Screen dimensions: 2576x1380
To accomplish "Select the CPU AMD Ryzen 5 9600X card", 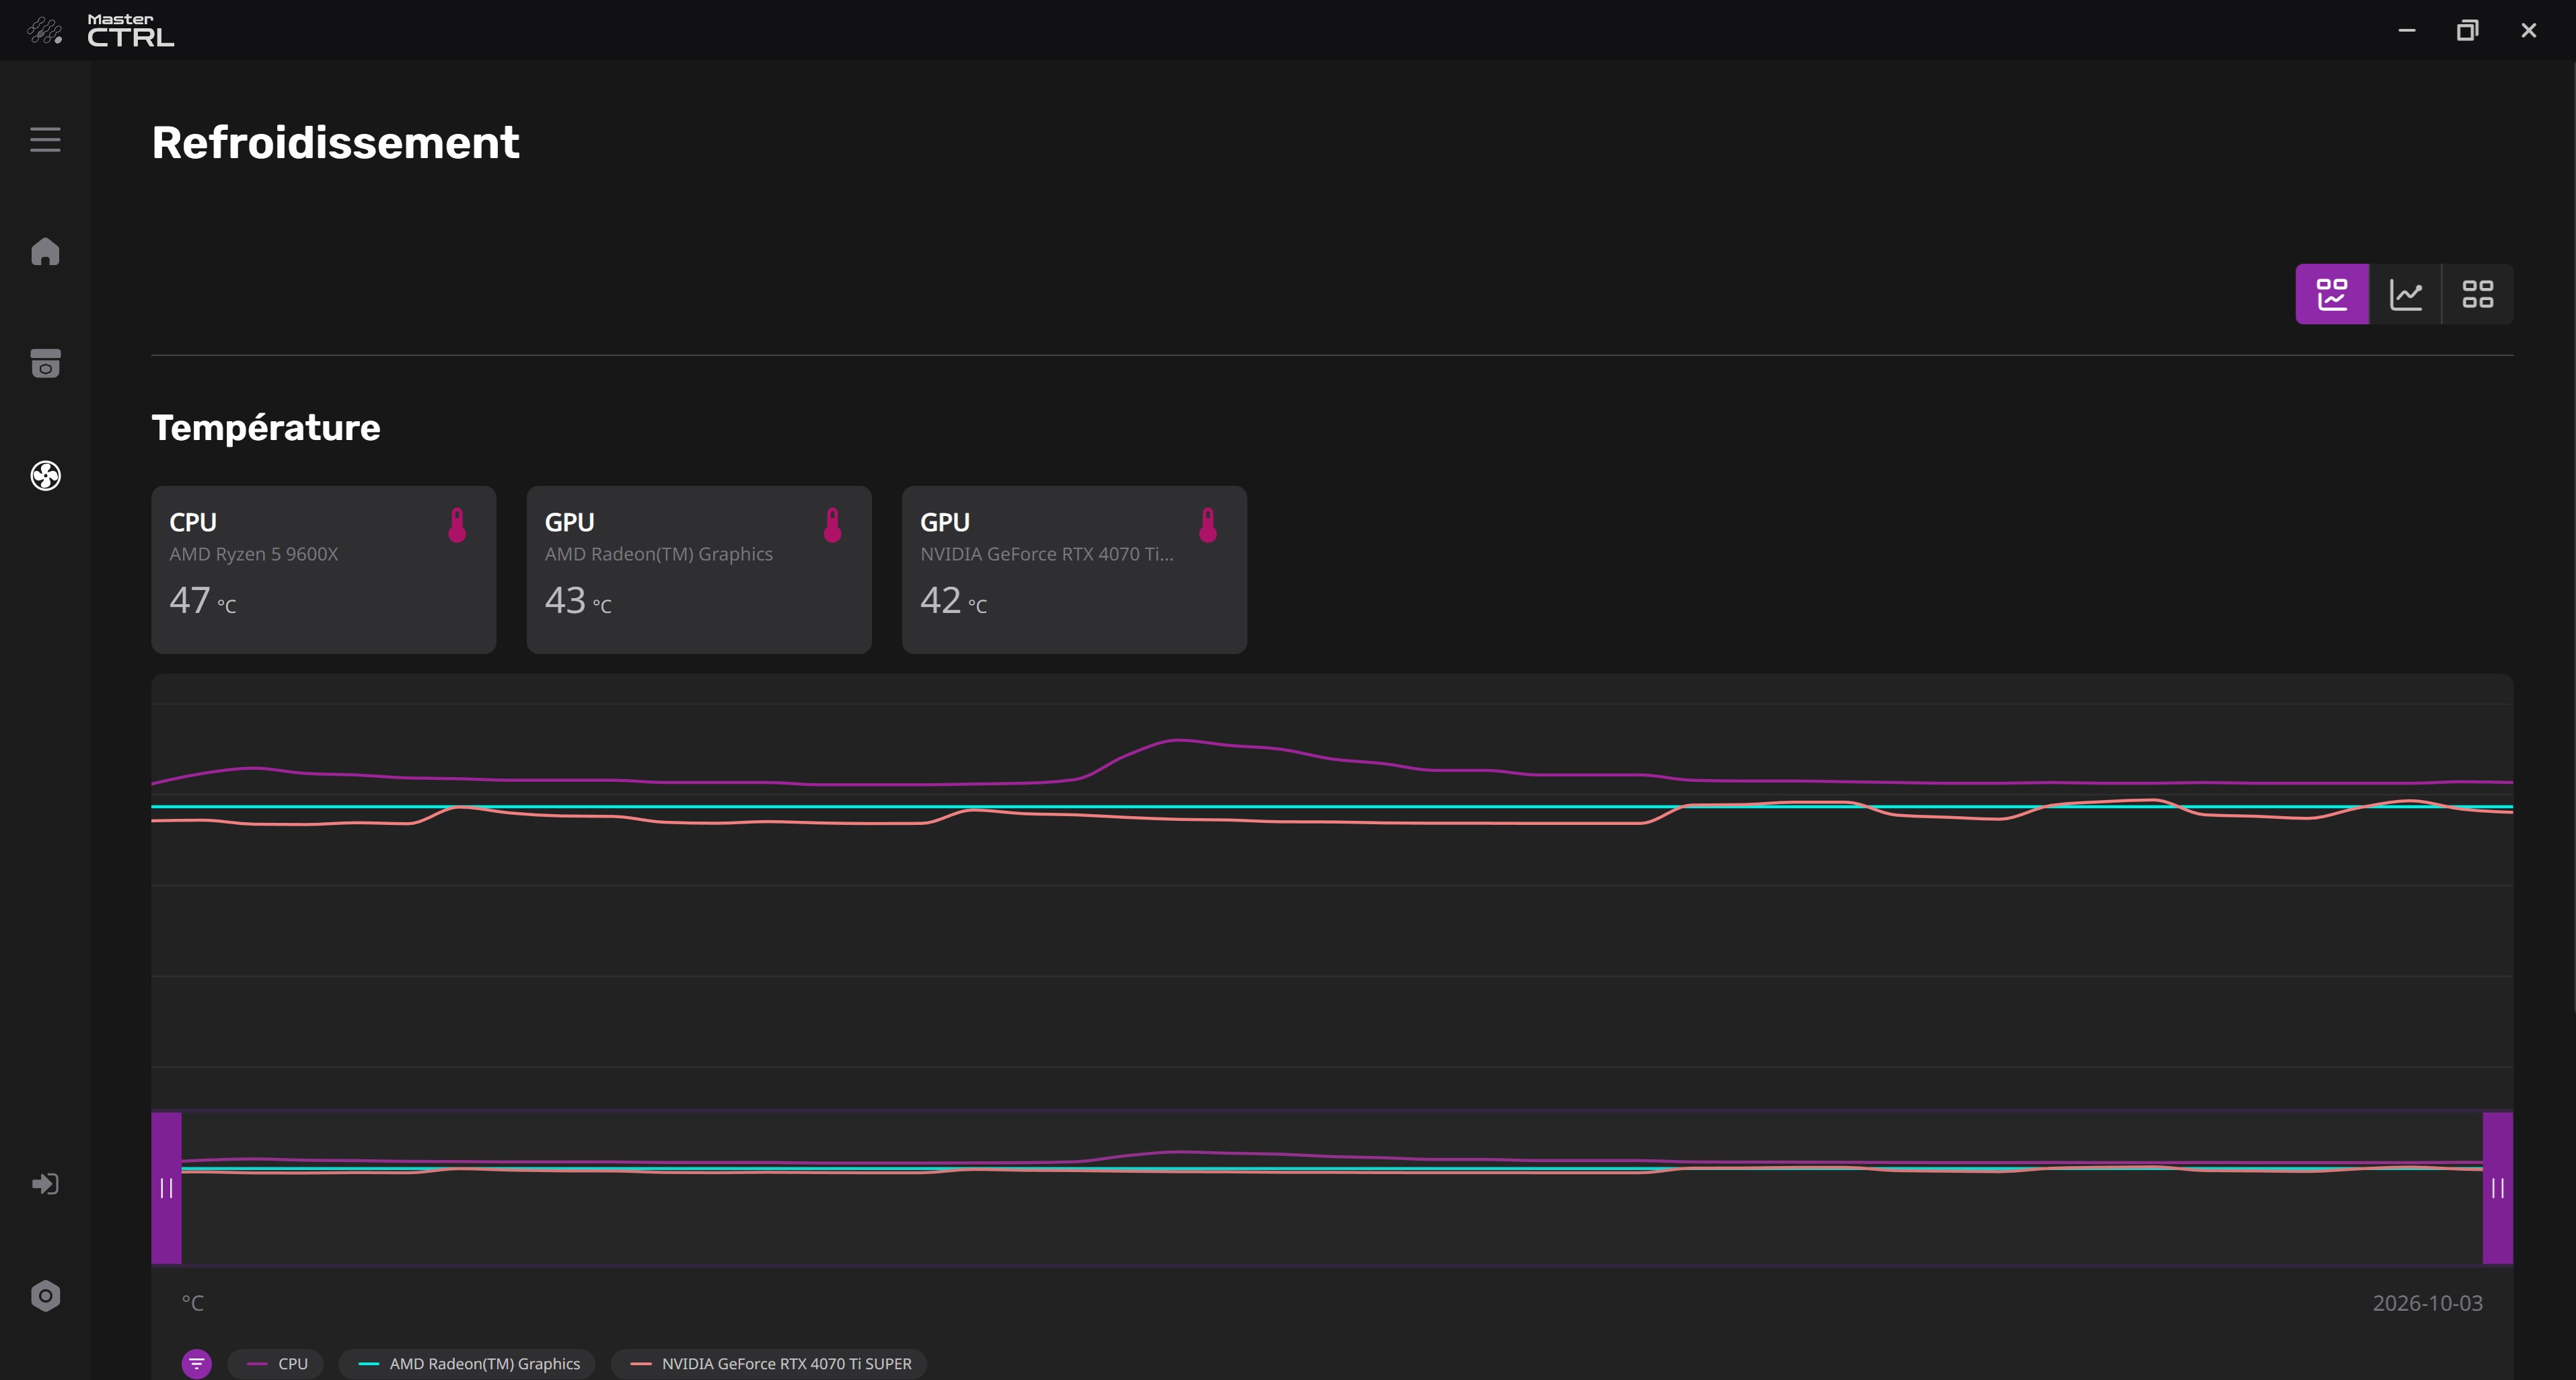I will click(324, 570).
